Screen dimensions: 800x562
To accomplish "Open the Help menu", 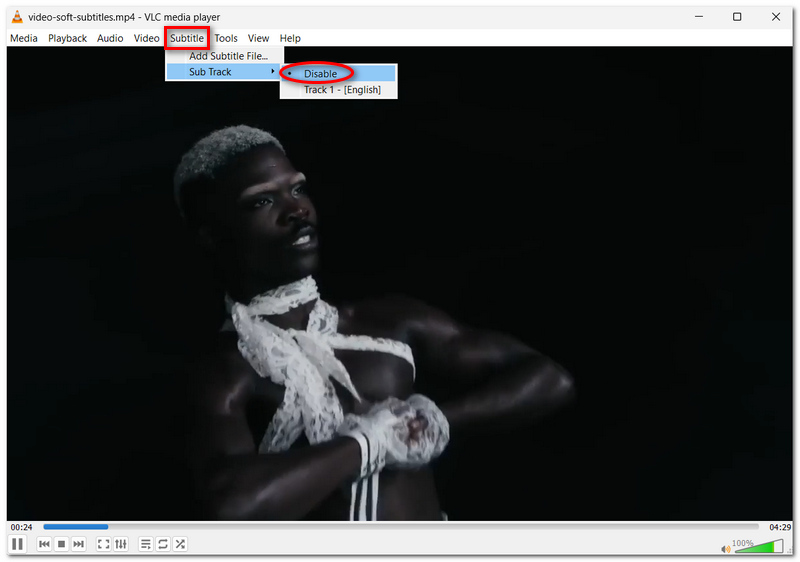I will 290,38.
